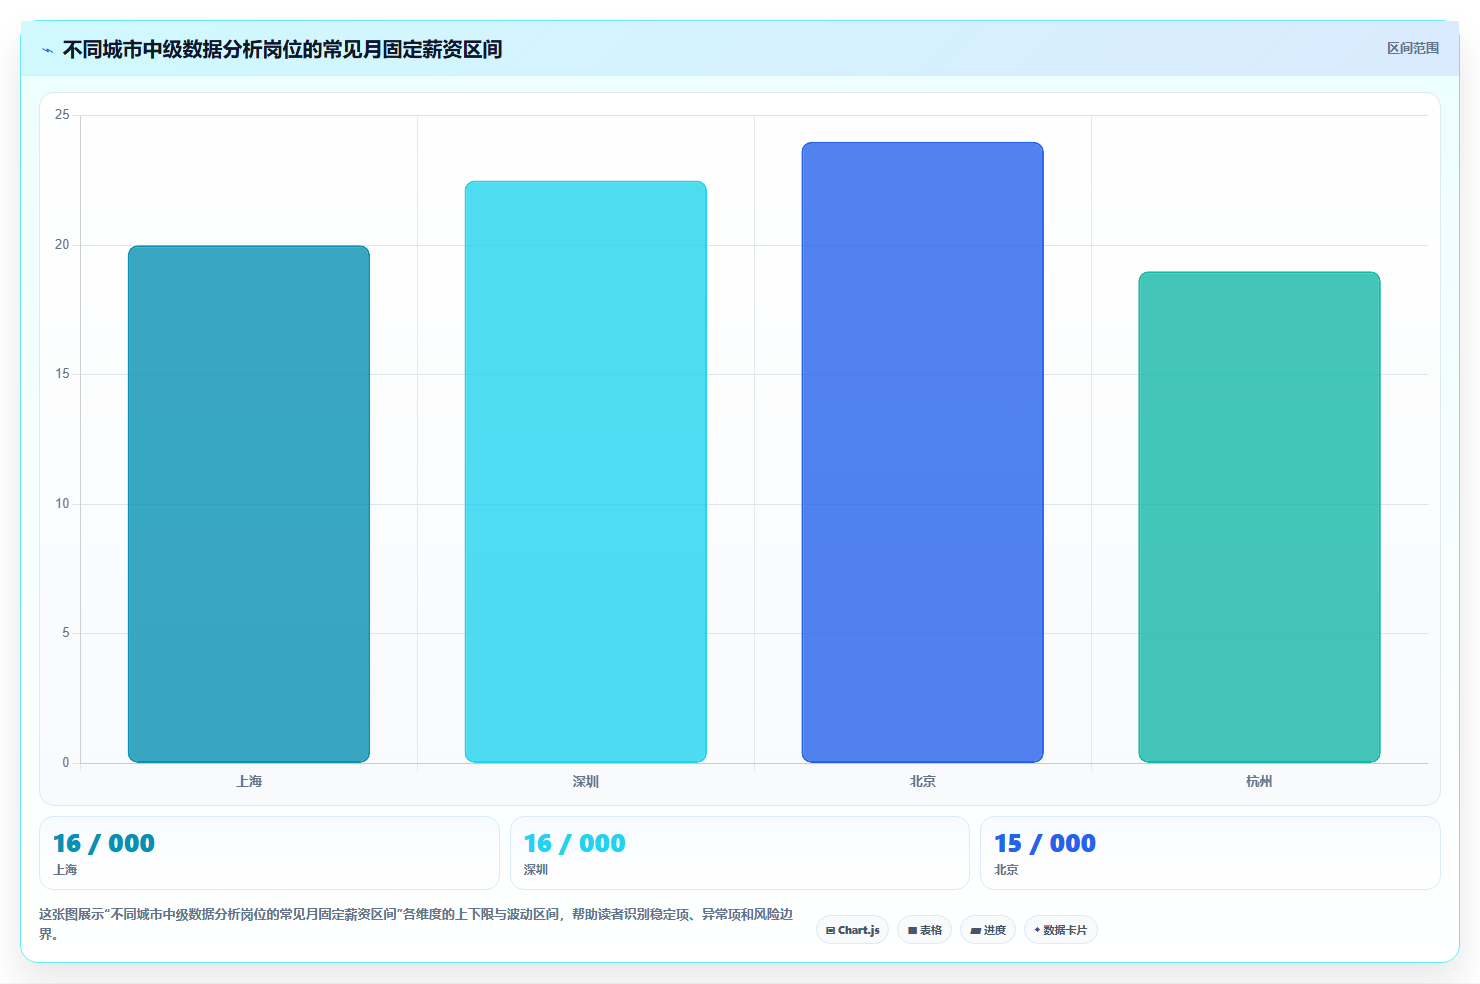Click the description text starting 这张图展示

(x=416, y=924)
